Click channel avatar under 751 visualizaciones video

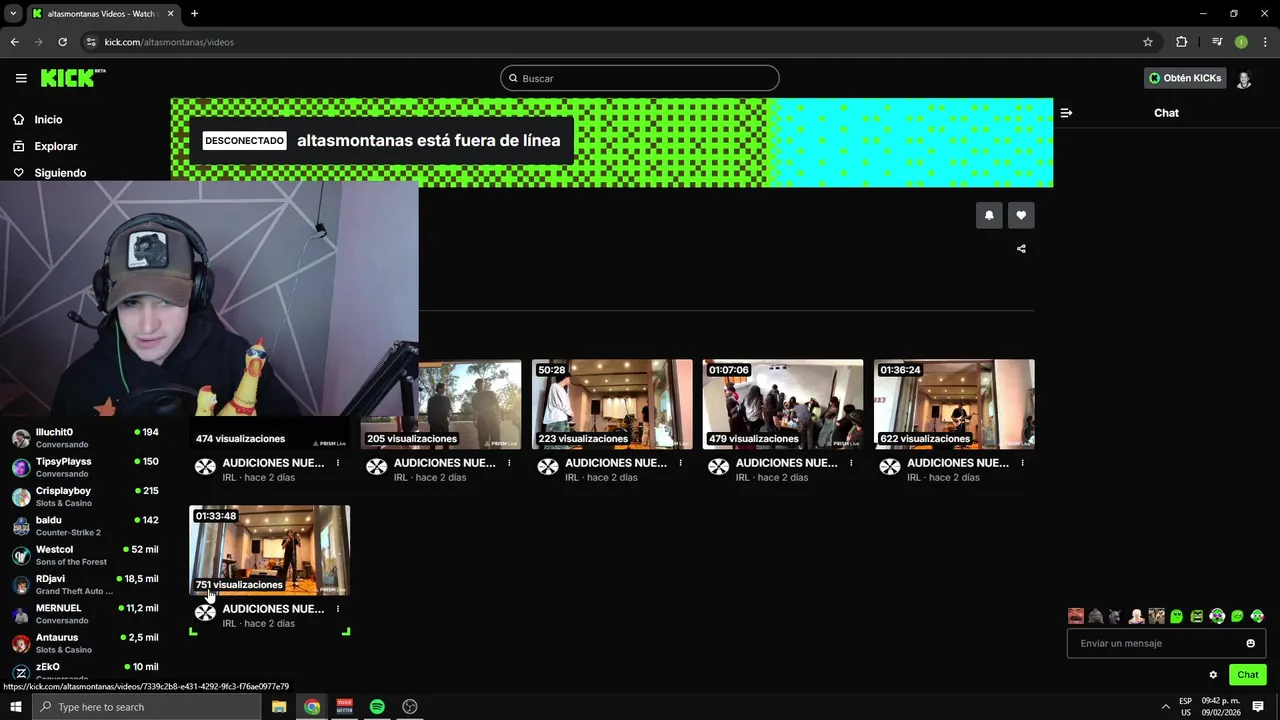tap(205, 613)
